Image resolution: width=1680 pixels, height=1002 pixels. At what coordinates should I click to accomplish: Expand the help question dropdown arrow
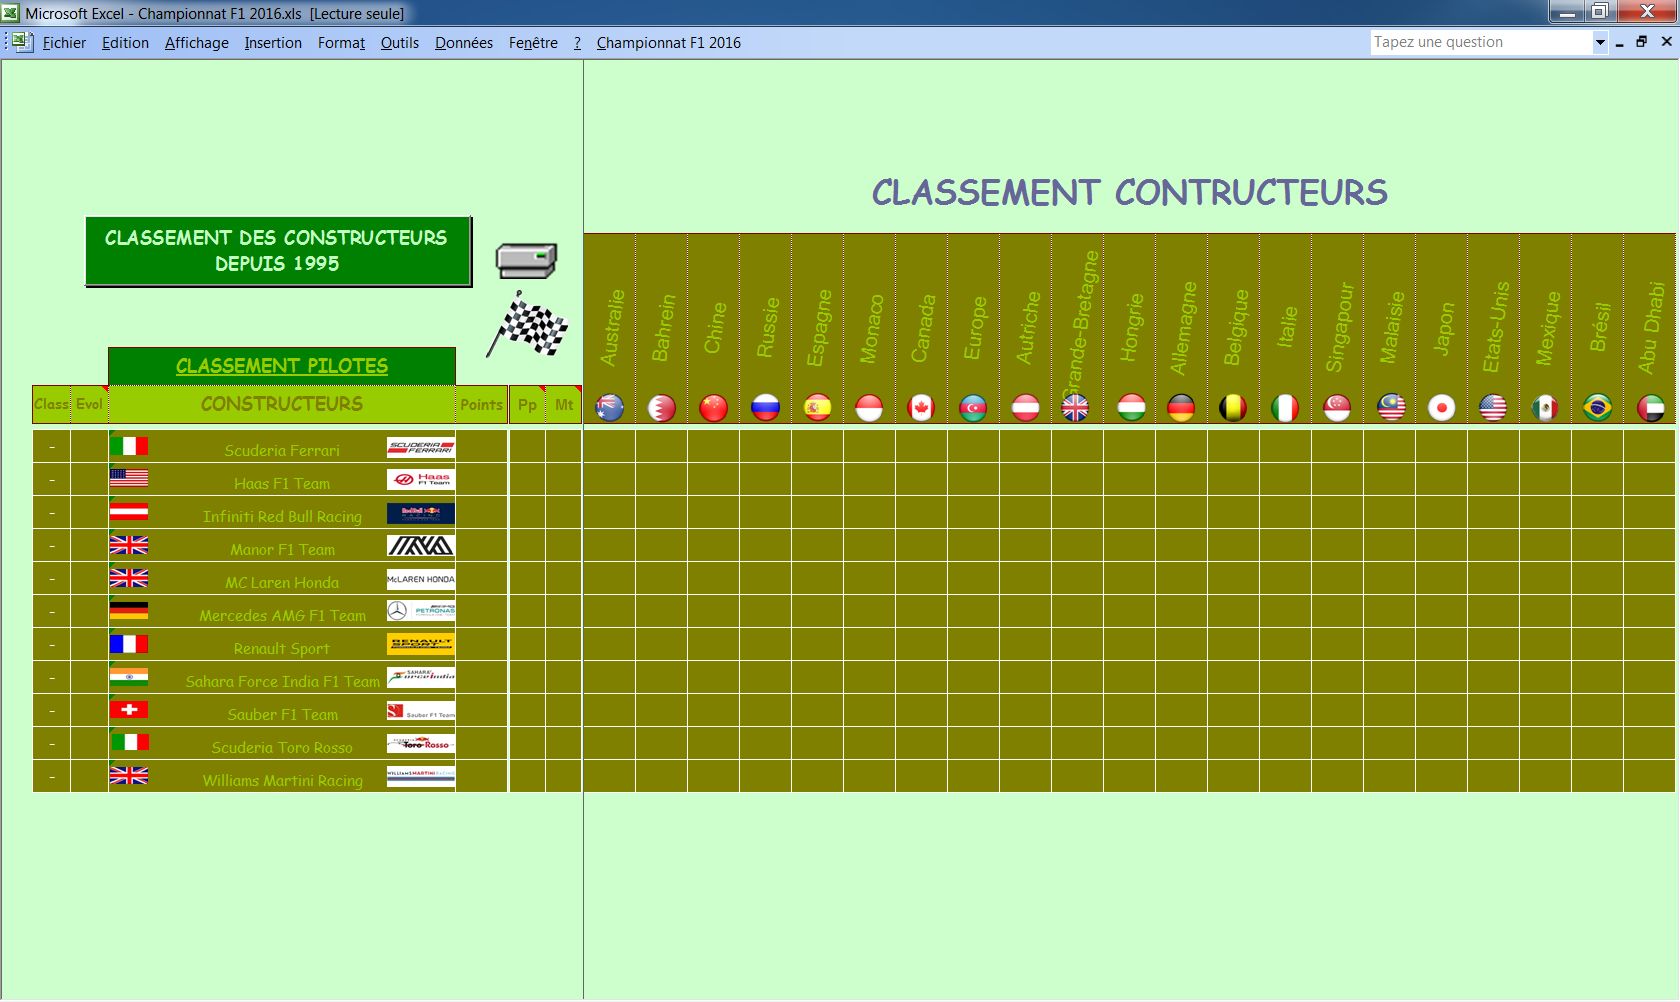click(x=1600, y=42)
